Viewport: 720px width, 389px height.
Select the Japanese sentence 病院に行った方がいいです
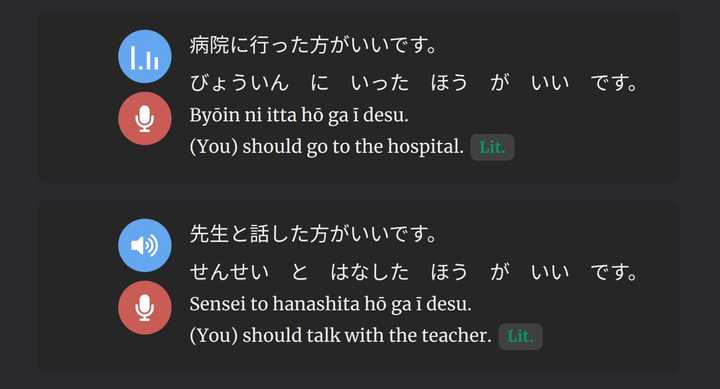(x=313, y=45)
